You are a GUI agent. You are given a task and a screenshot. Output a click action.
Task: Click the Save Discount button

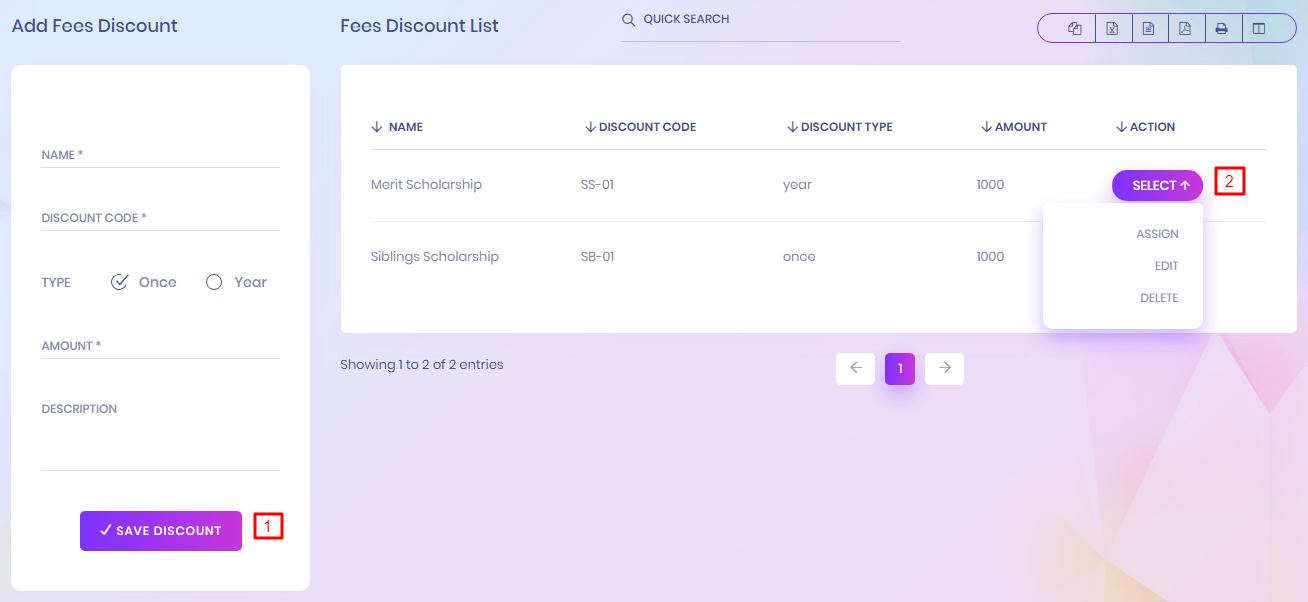[161, 531]
